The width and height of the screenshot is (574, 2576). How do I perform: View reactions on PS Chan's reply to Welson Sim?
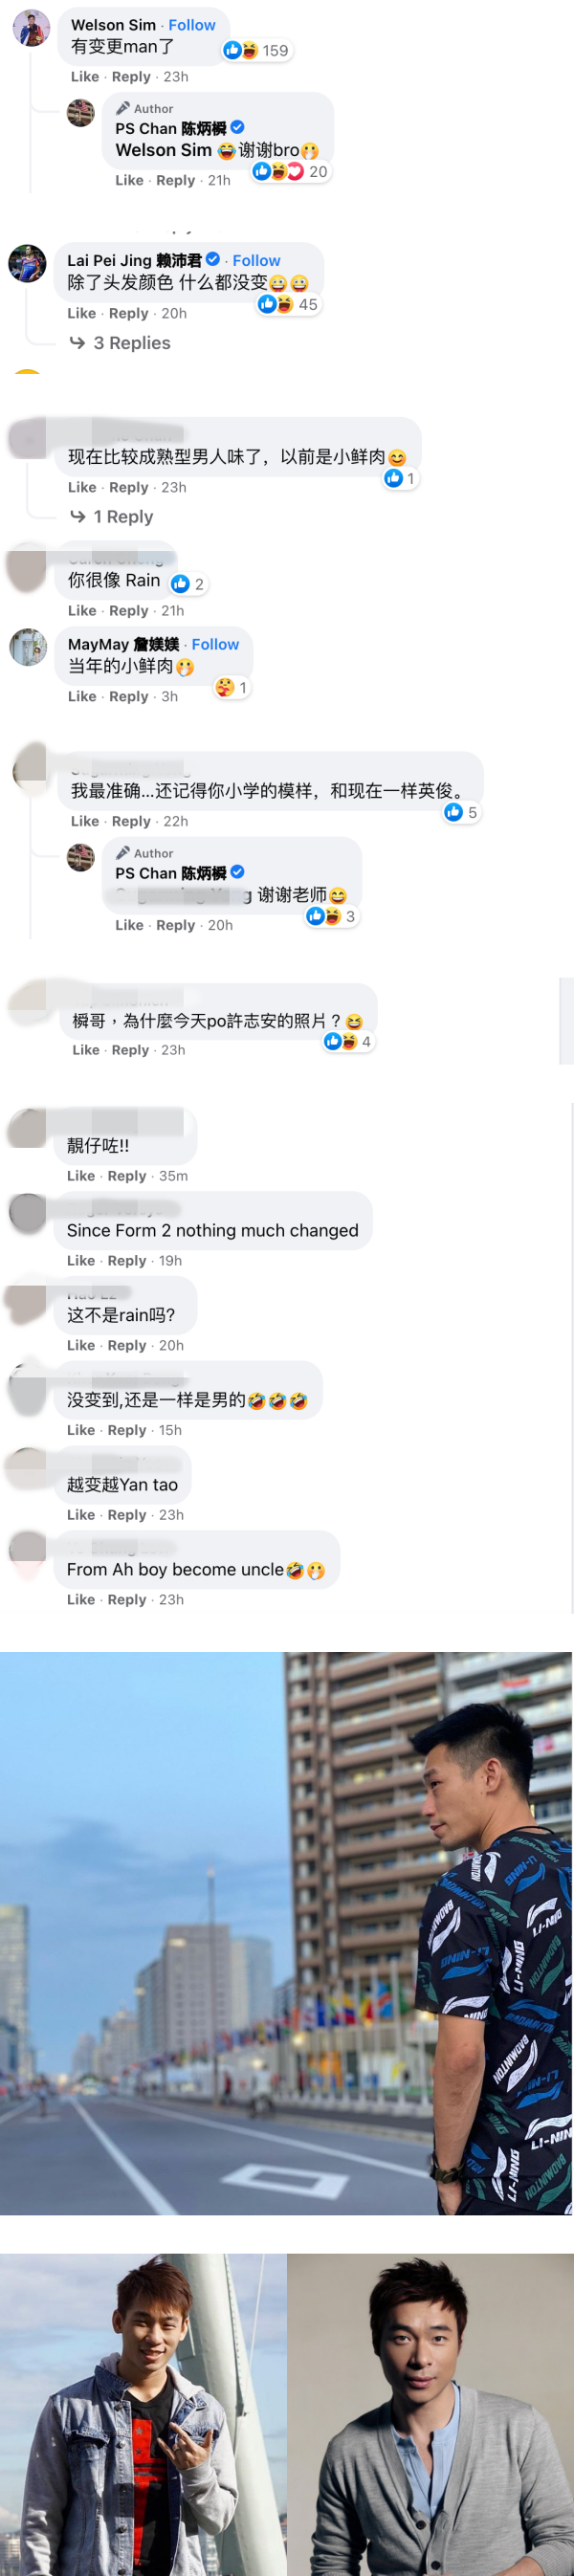coord(291,171)
